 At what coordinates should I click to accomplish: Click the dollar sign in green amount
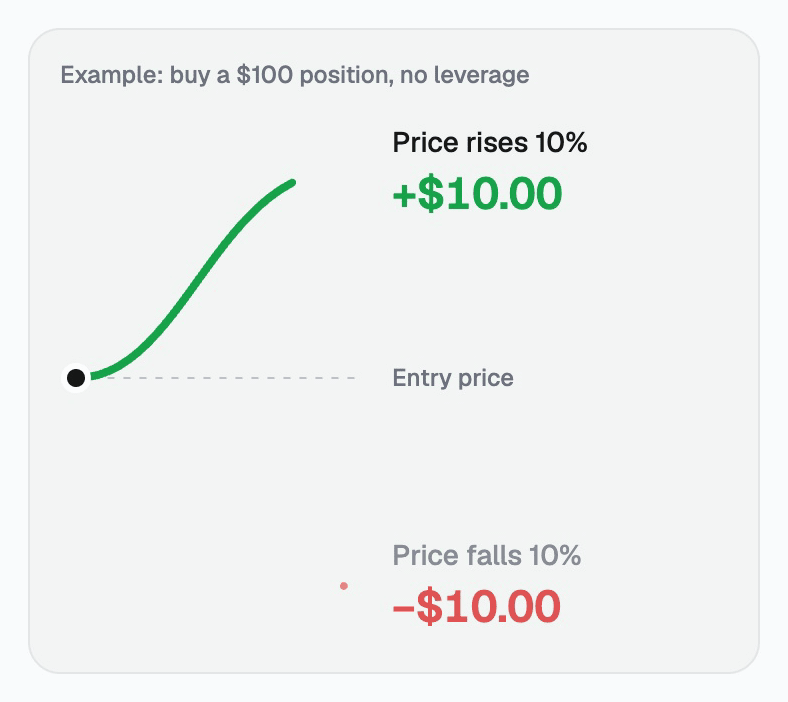[x=431, y=194]
